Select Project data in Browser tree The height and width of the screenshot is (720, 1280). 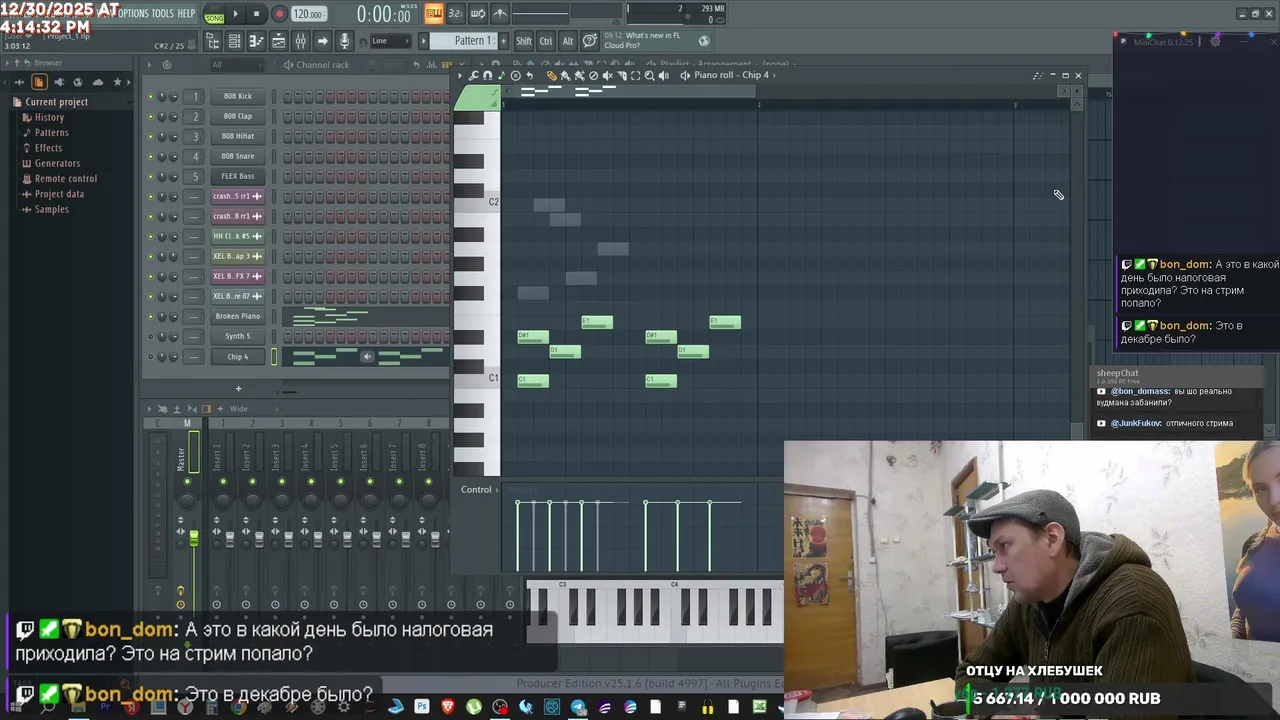point(60,194)
